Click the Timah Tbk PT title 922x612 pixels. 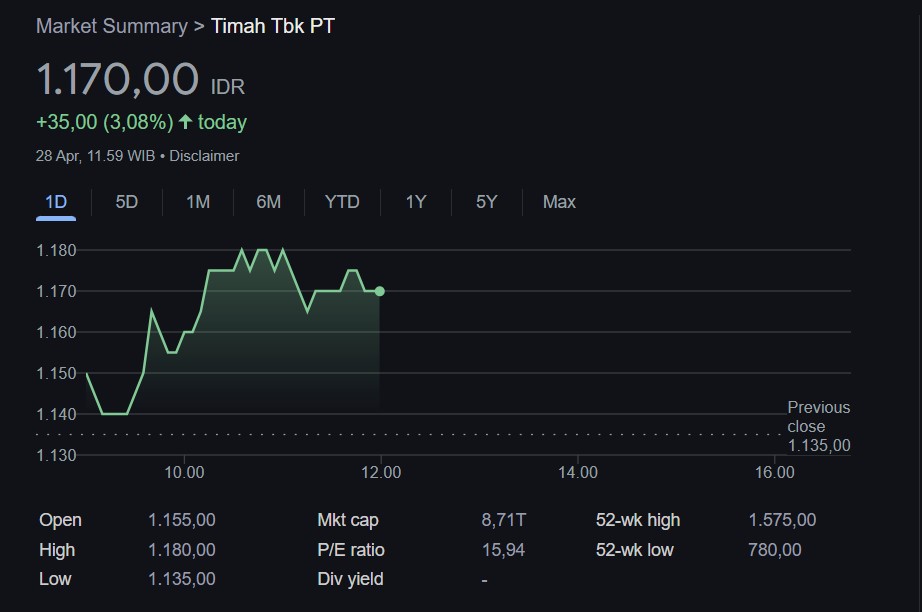(x=272, y=26)
